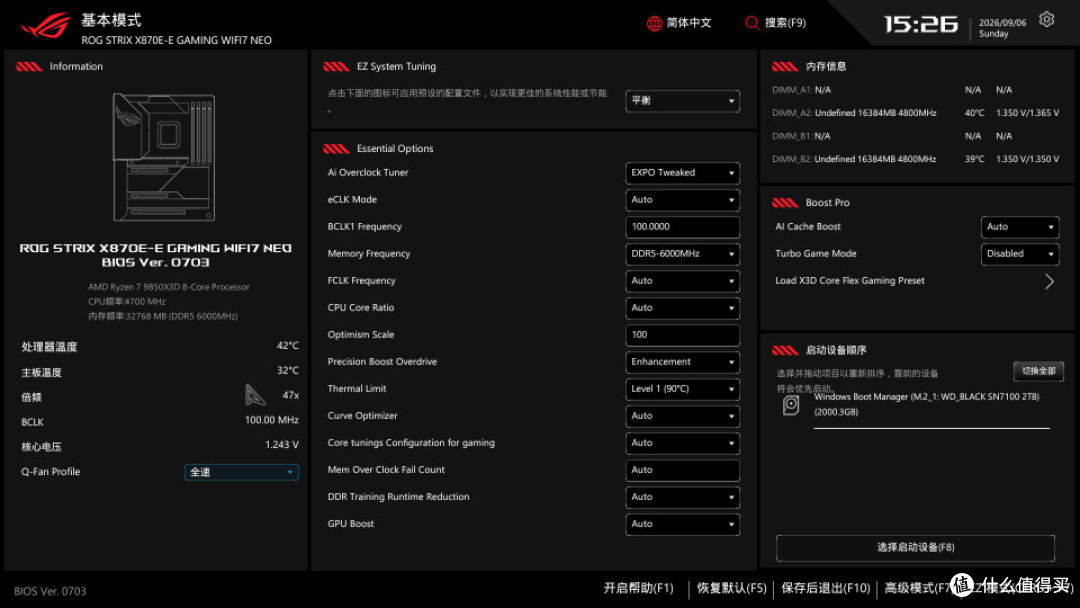Image resolution: width=1080 pixels, height=608 pixels.
Task: Click AMD Ryzen 7 9850X3D processor text
Action: [x=169, y=287]
